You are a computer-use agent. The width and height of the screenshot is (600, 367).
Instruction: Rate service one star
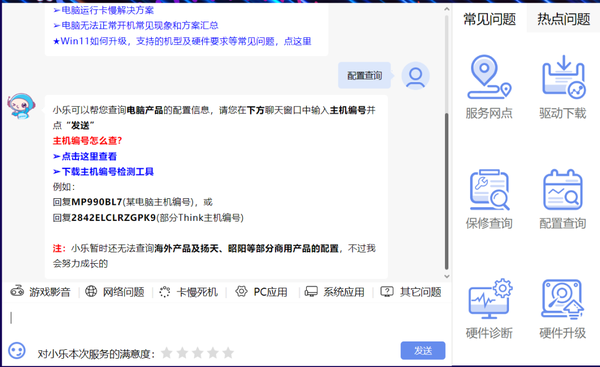coord(166,352)
